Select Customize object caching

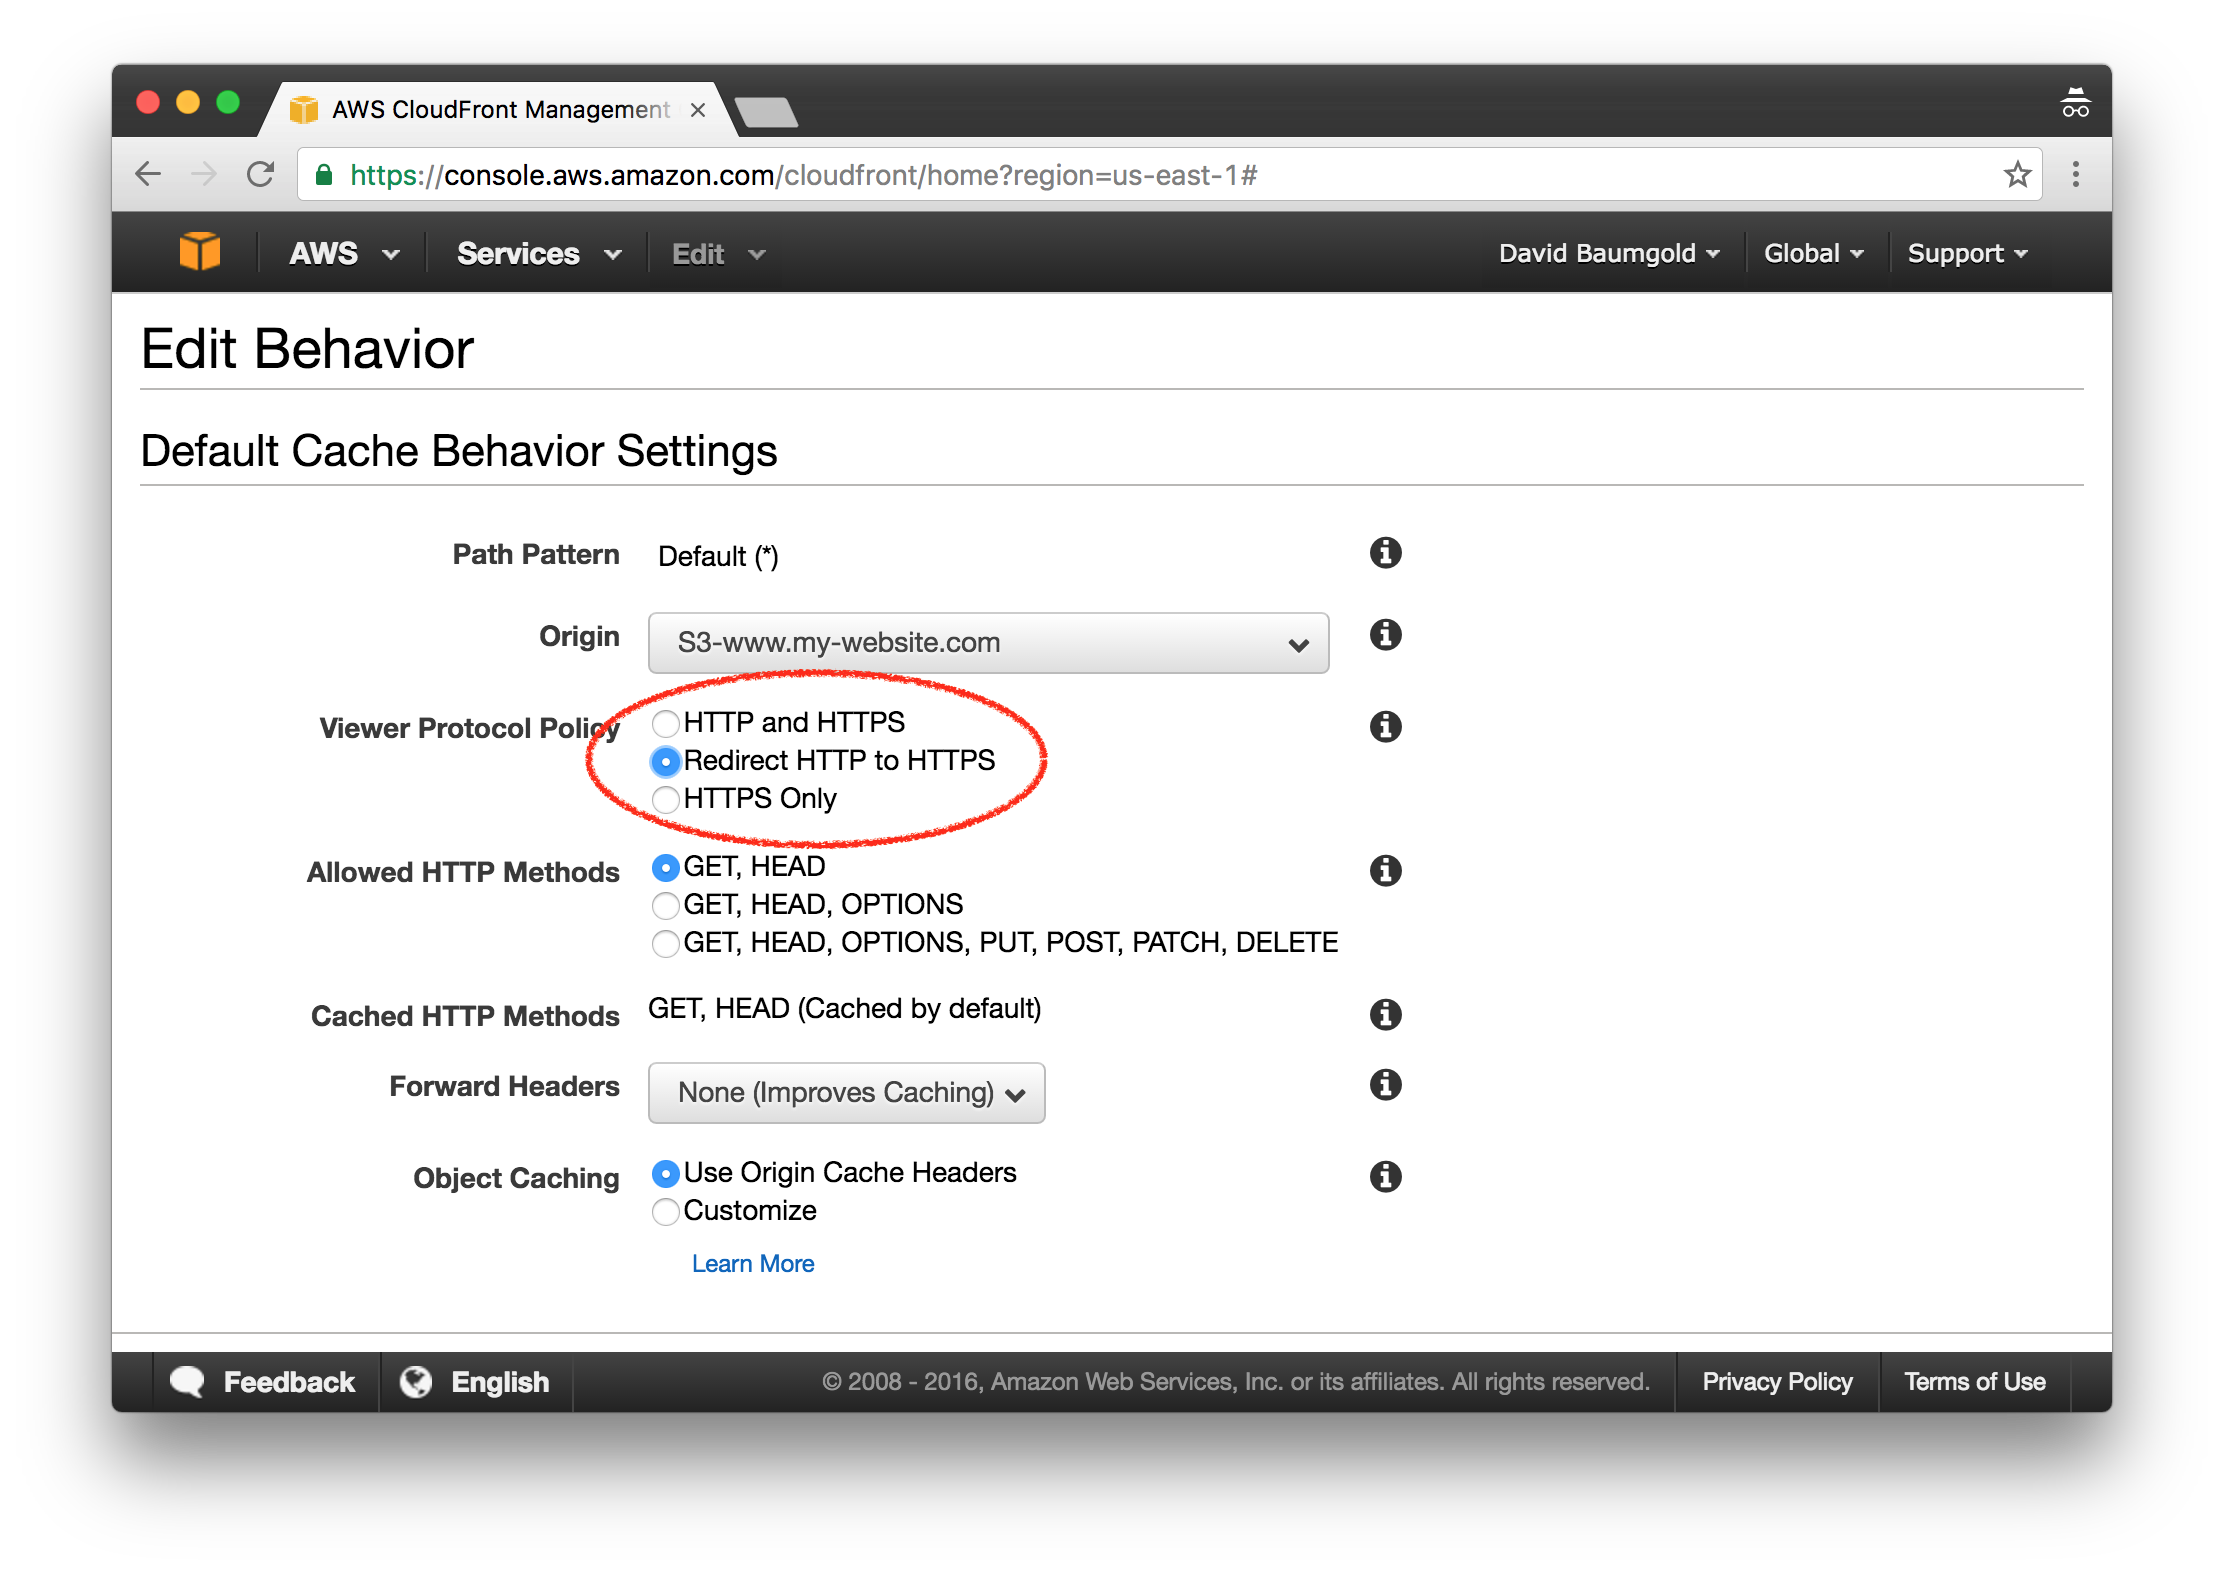666,1211
